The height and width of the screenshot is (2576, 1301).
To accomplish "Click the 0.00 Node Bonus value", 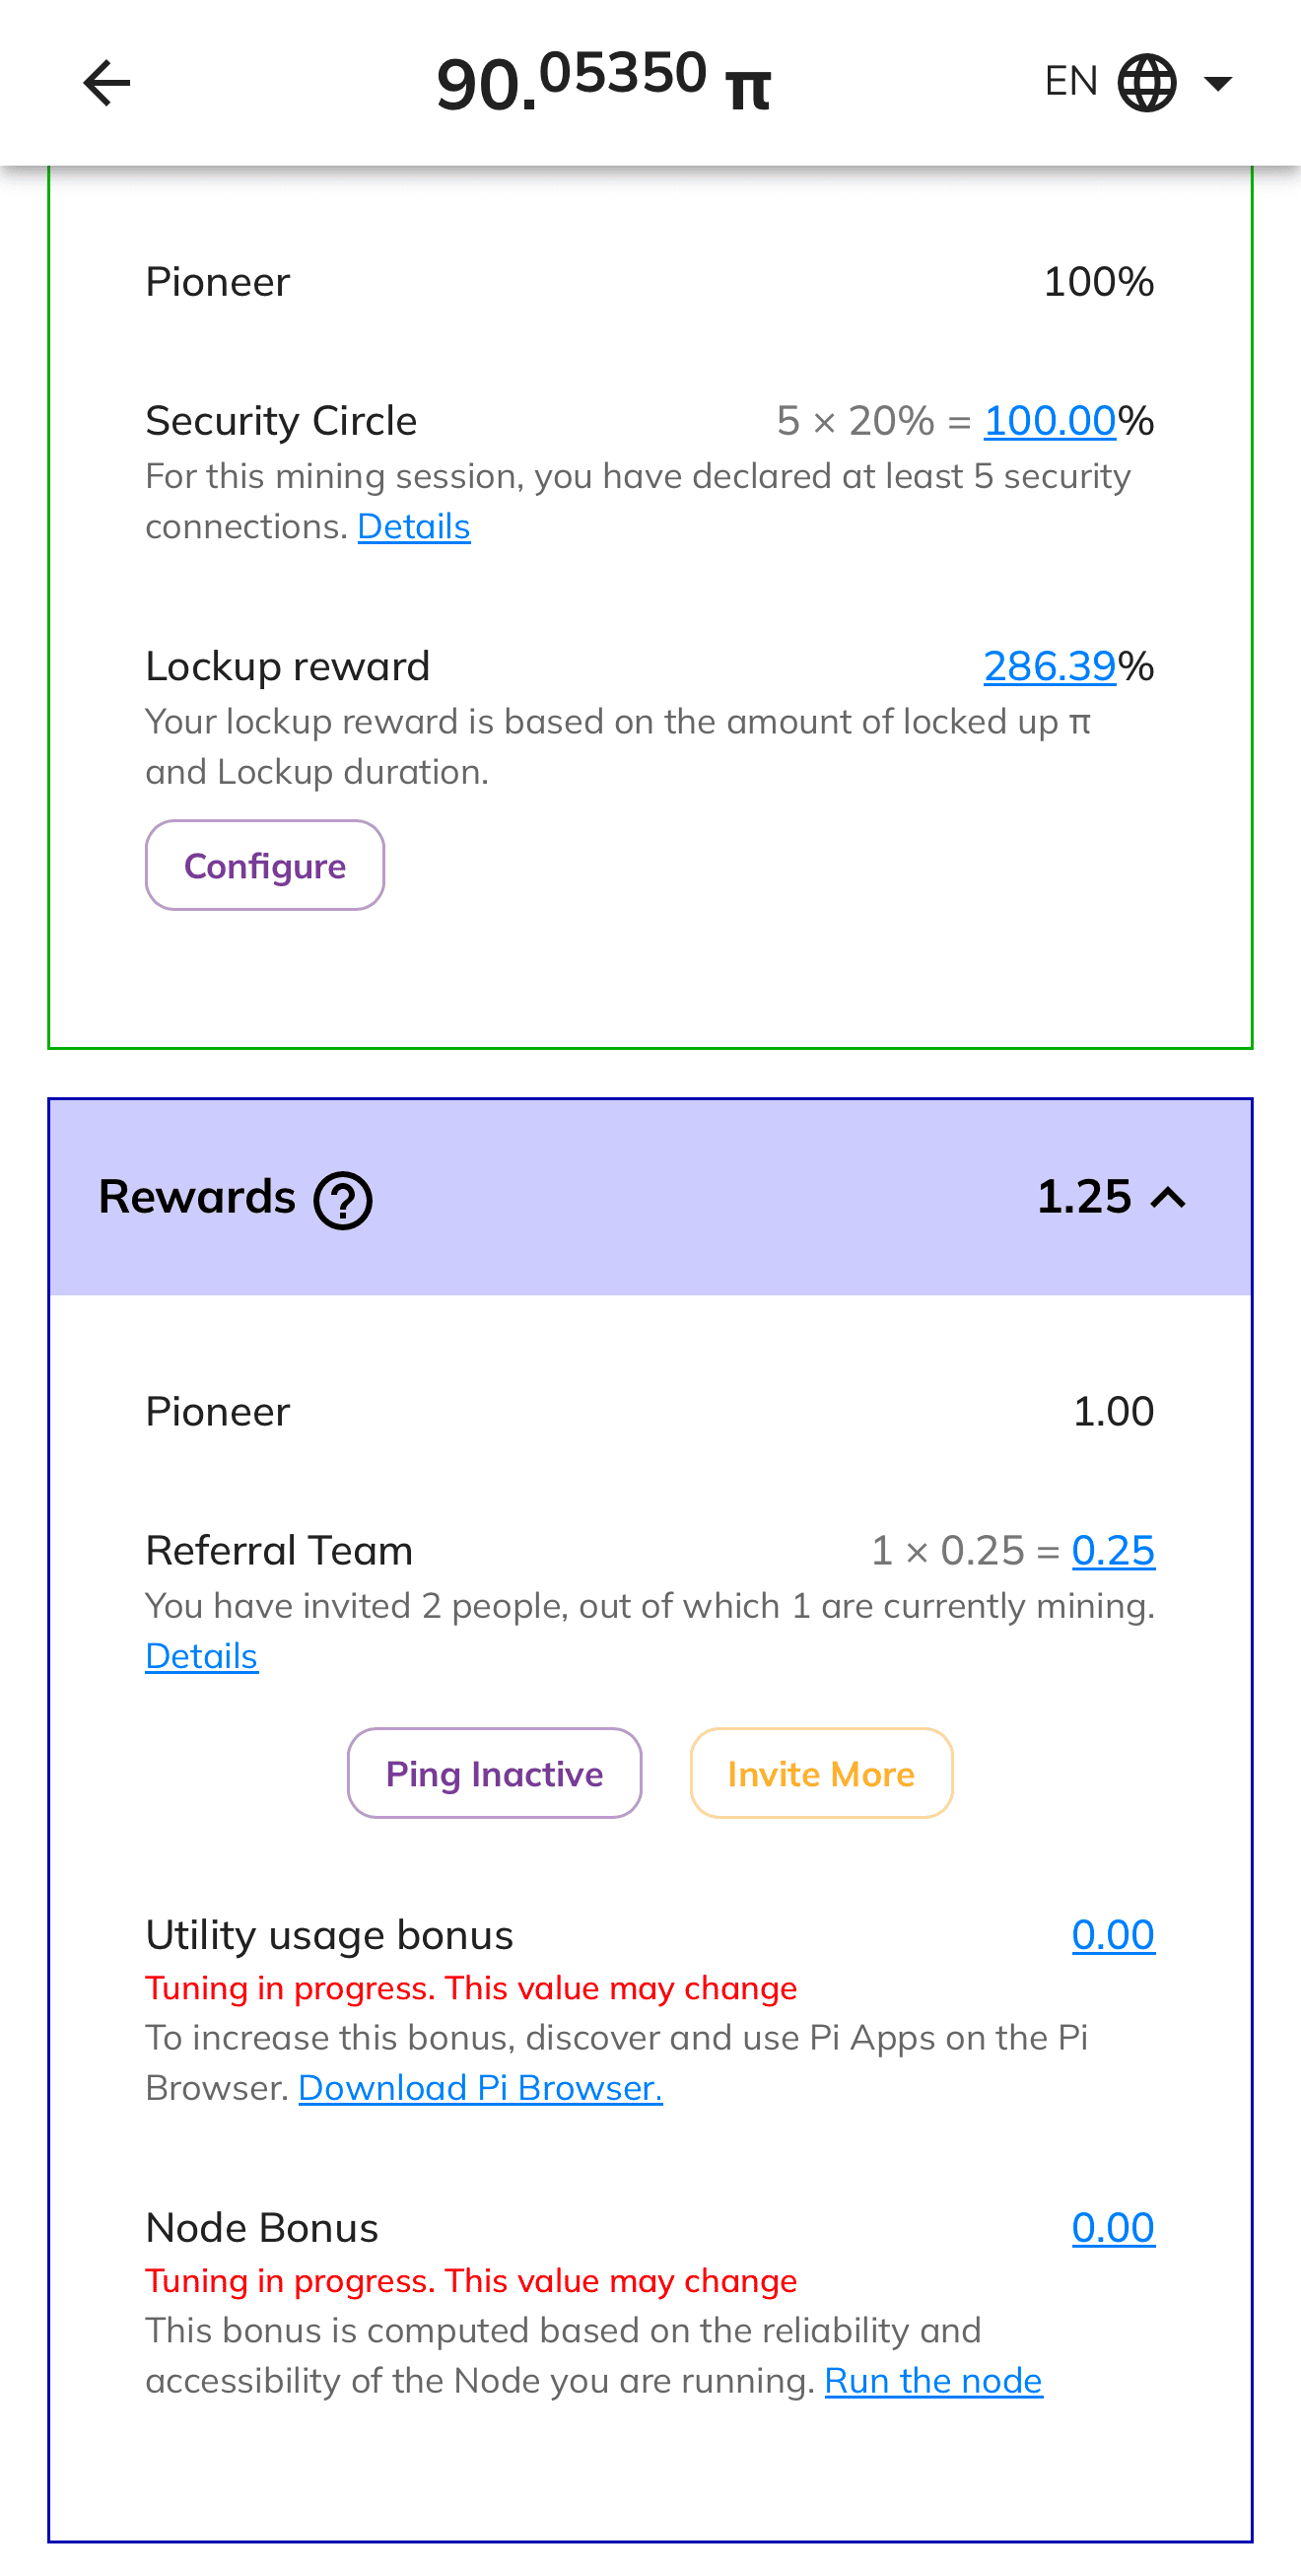I will 1113,2227.
